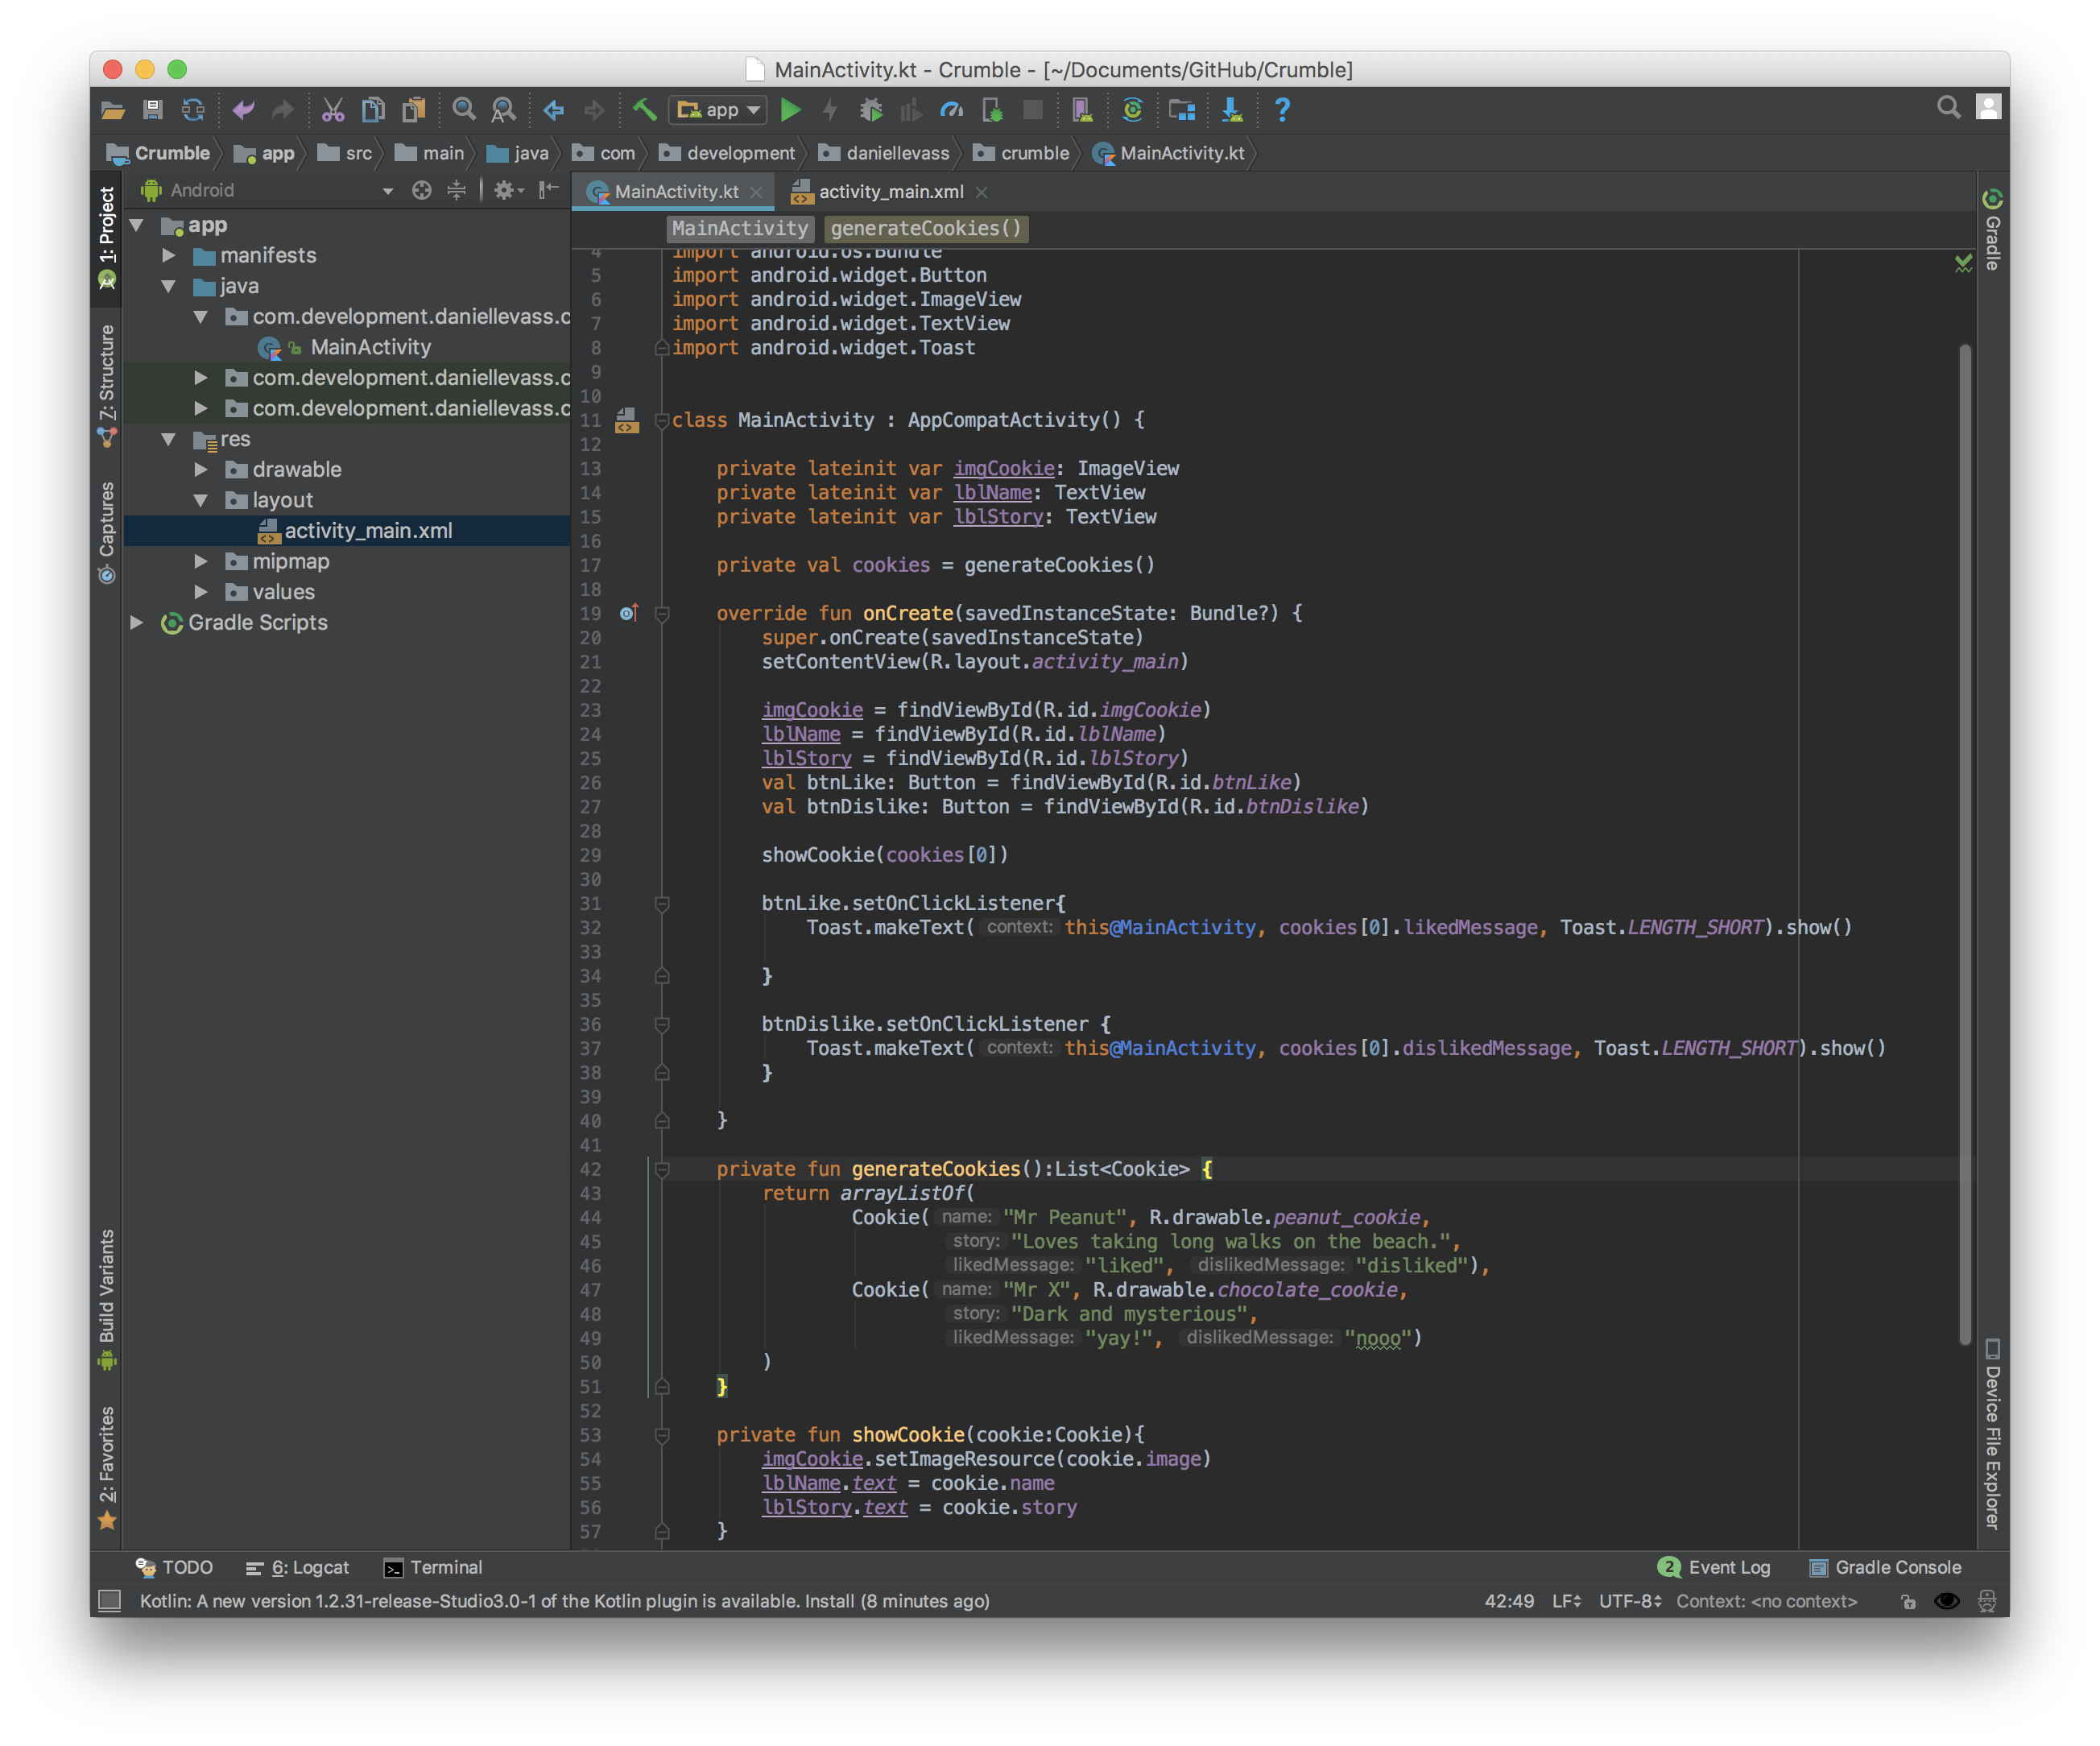The height and width of the screenshot is (1746, 2100).
Task: Debug the app with the bug icon
Action: point(871,110)
